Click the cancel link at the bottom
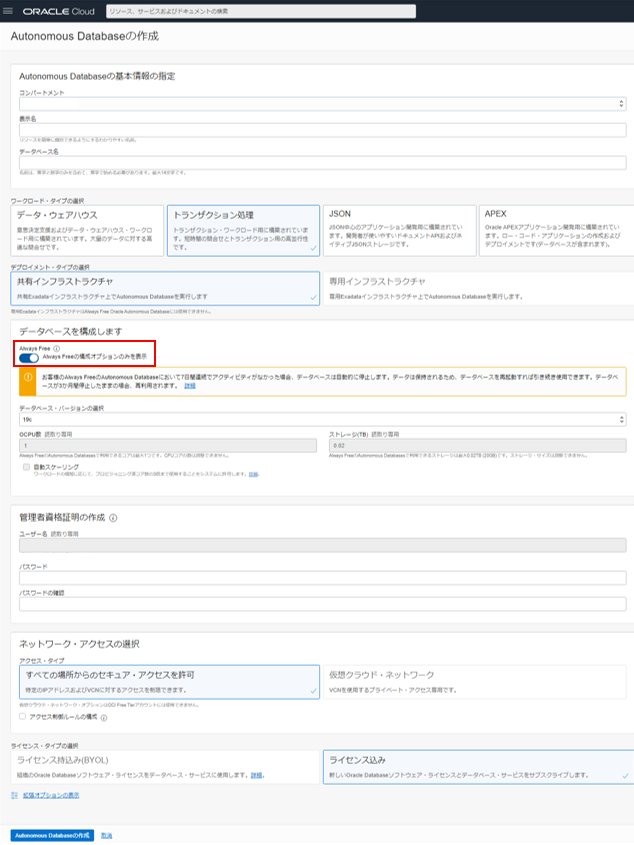Image resolution: width=634 pixels, height=845 pixels. pyautogui.click(x=107, y=835)
